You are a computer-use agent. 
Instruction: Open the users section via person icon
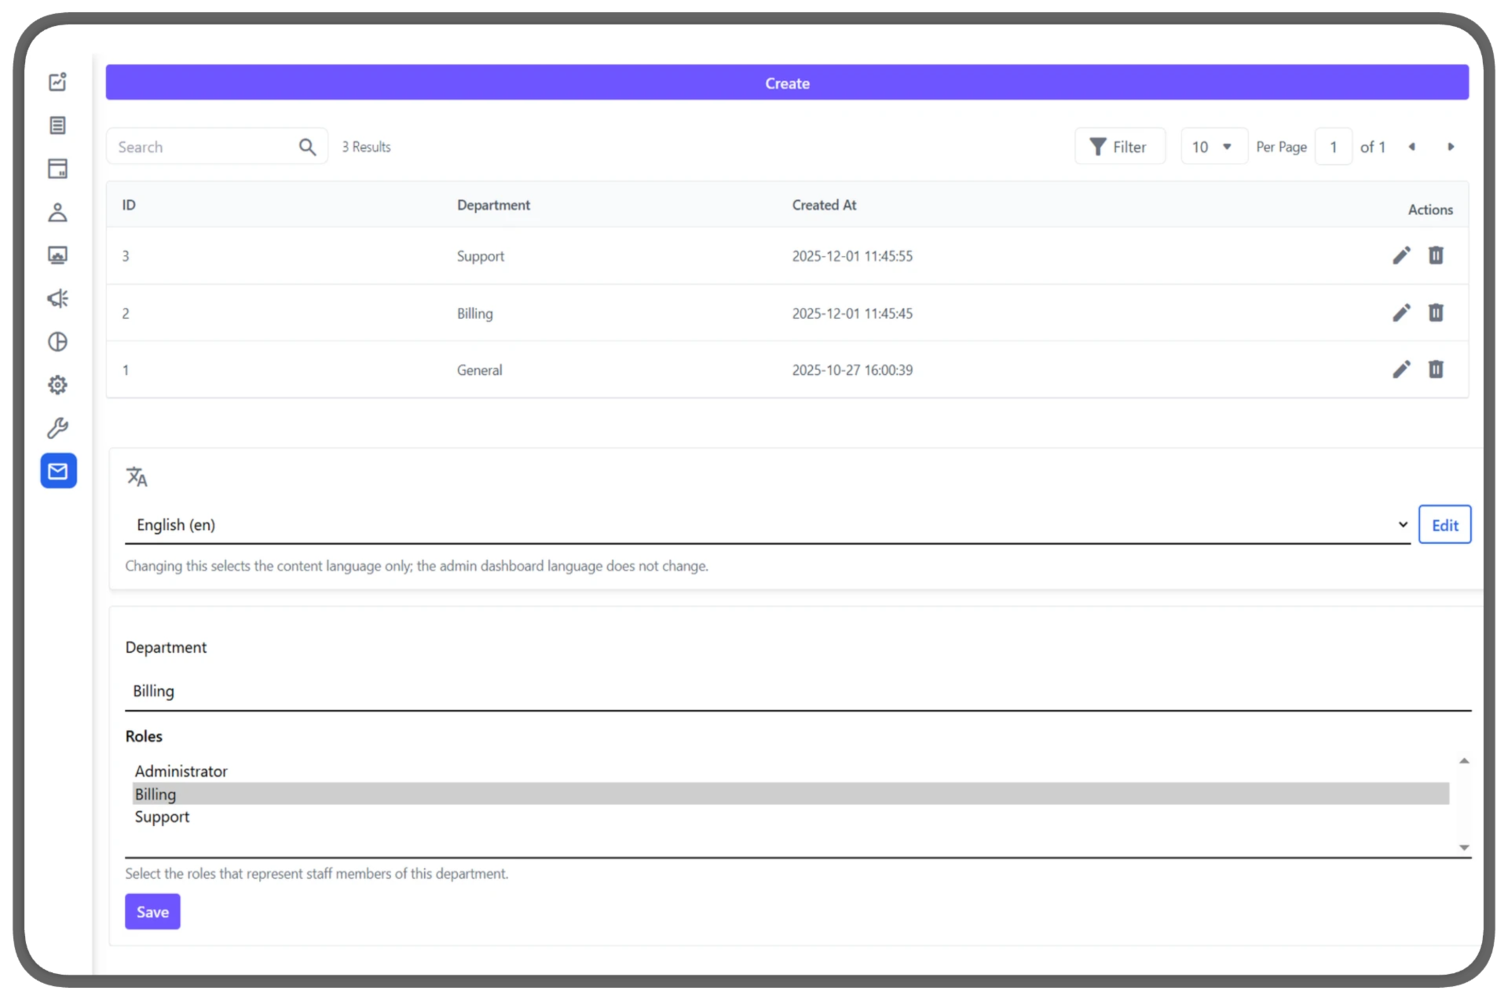(x=57, y=212)
